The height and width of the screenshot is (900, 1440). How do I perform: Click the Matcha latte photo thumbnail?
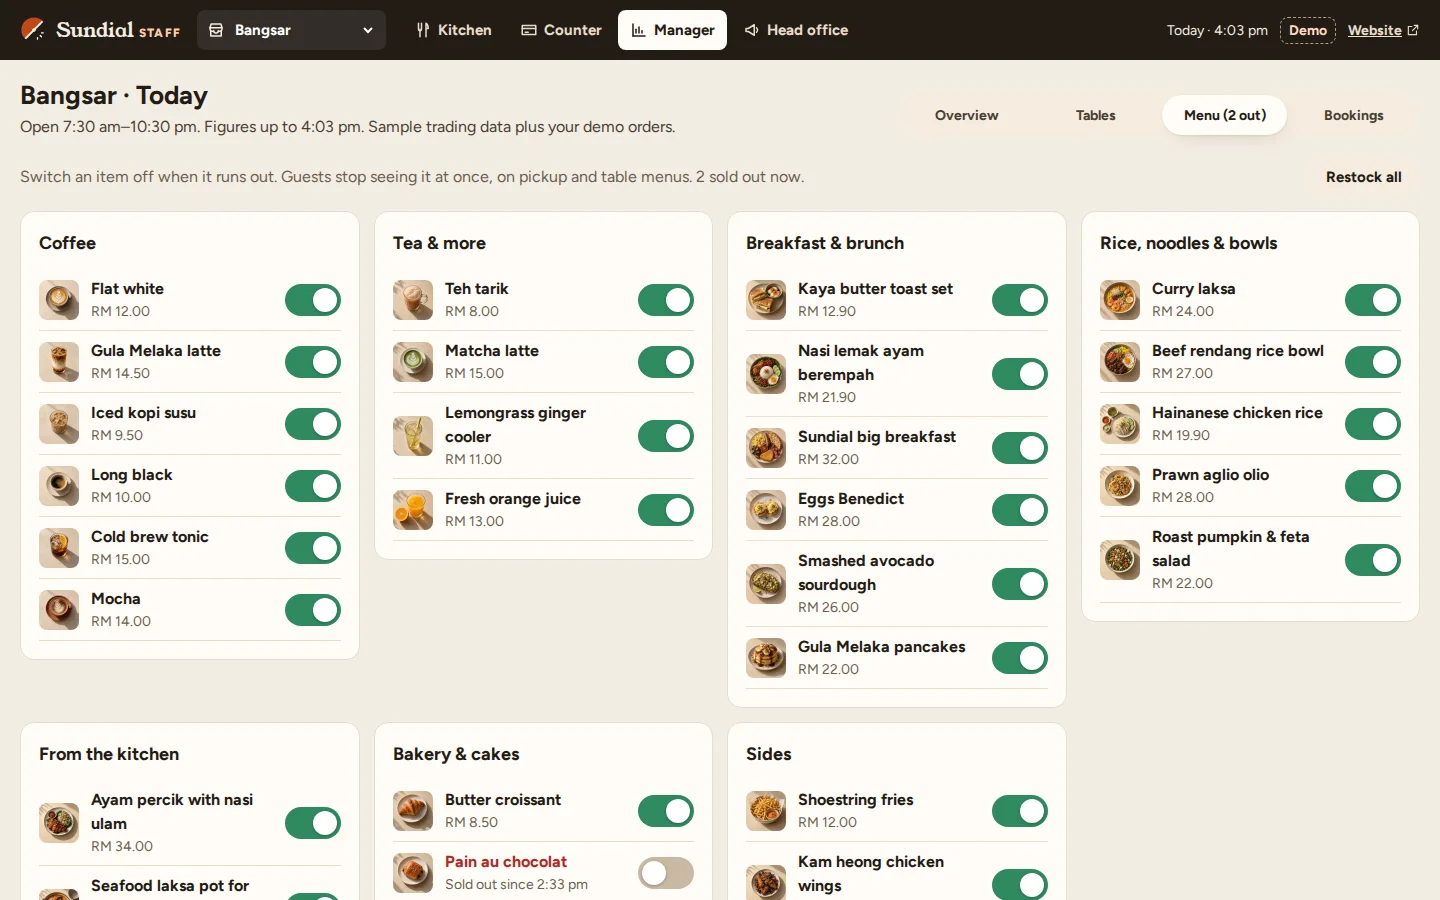pos(413,362)
